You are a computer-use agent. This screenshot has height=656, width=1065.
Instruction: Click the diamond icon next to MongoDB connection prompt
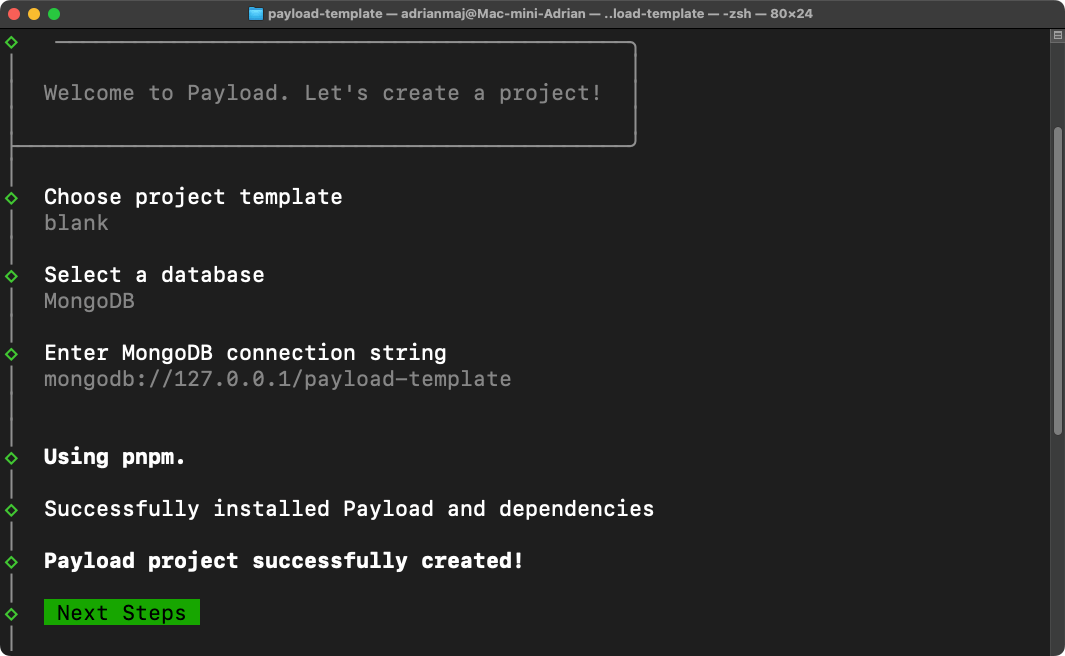[11, 352]
